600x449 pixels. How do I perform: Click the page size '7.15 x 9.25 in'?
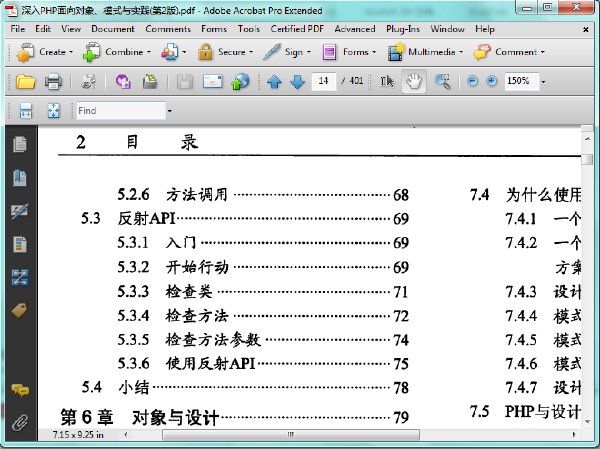78,435
